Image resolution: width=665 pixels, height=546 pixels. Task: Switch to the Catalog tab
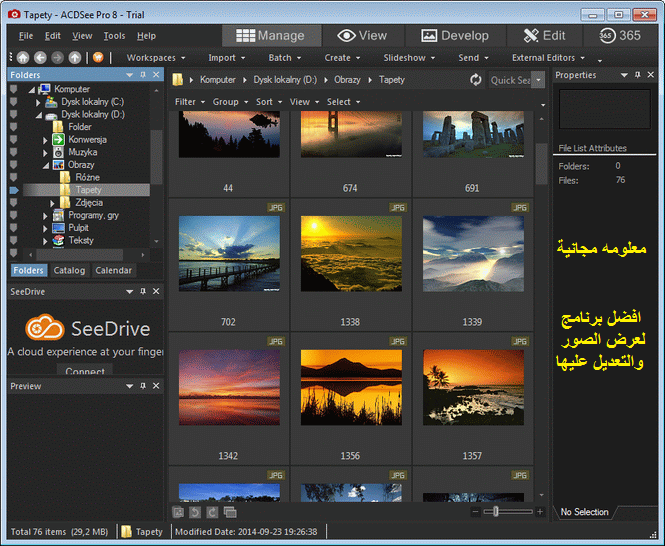click(69, 270)
